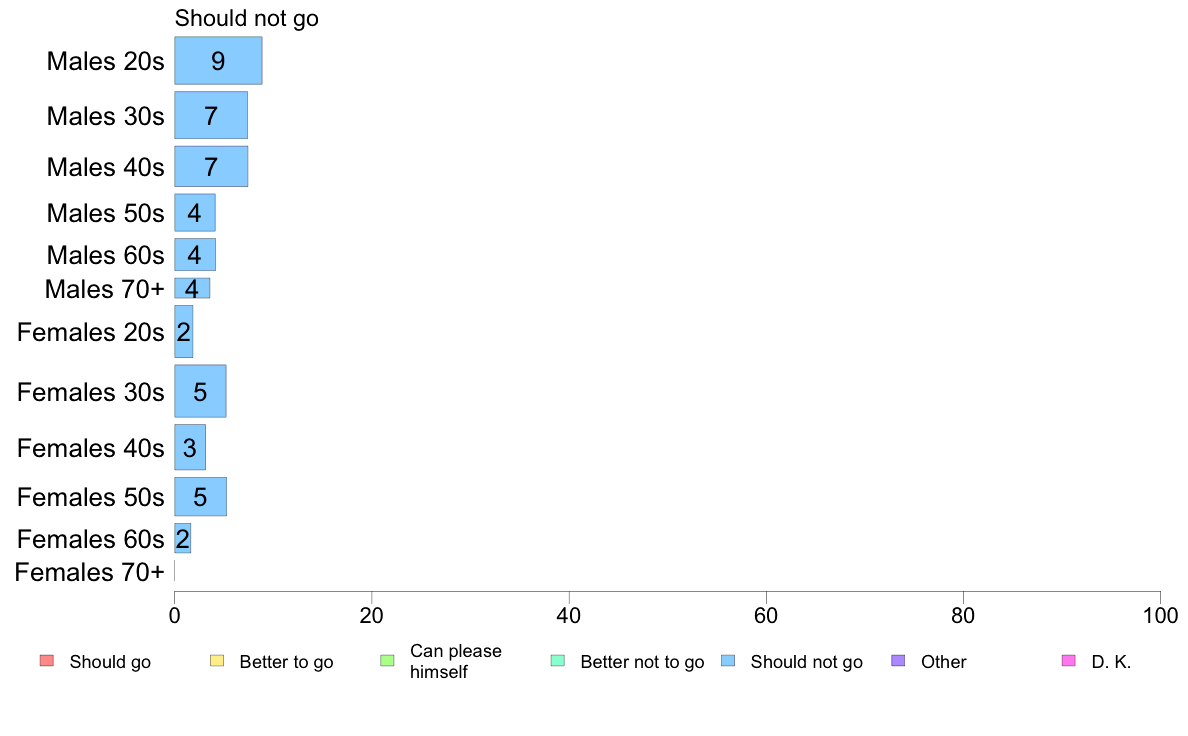The width and height of the screenshot is (1188, 736).
Task: Select the Females 40s bar showing 3
Action: (189, 447)
